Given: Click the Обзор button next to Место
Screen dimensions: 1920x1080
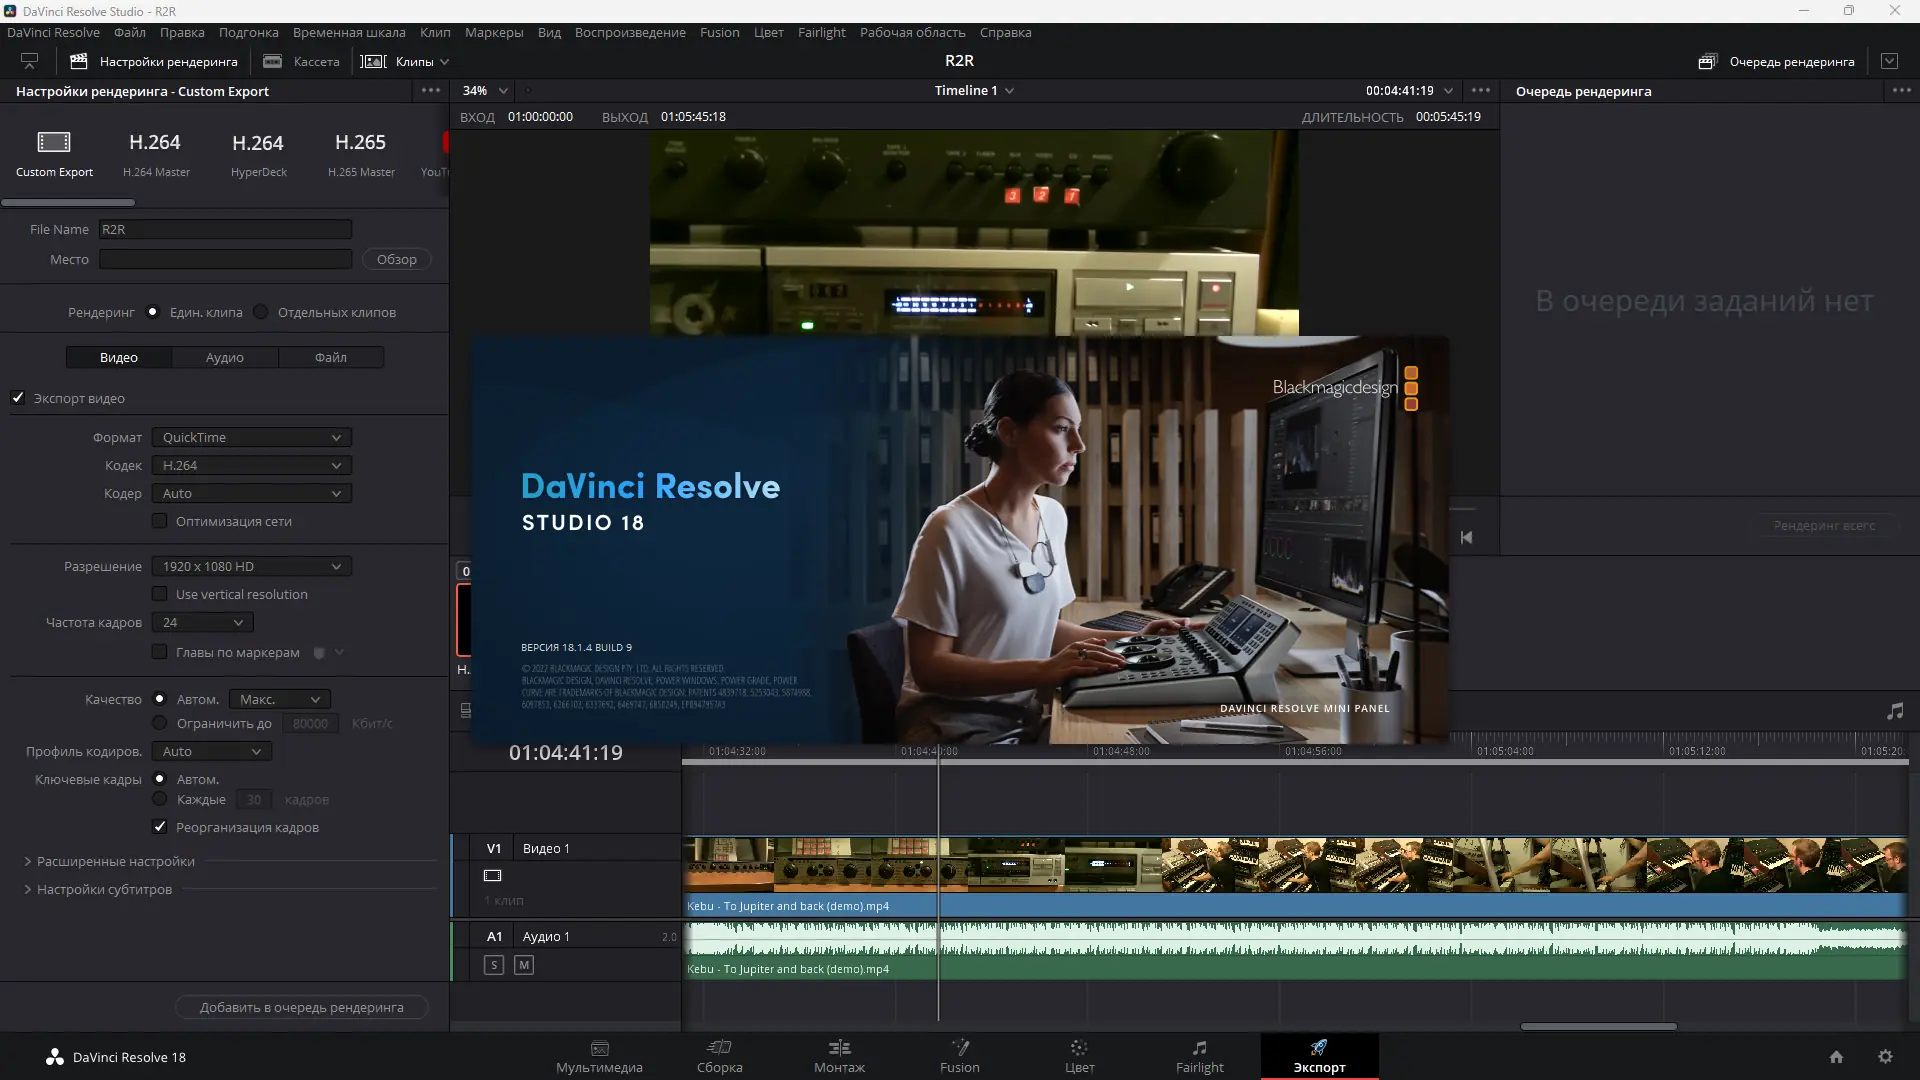Looking at the screenshot, I should click(396, 259).
